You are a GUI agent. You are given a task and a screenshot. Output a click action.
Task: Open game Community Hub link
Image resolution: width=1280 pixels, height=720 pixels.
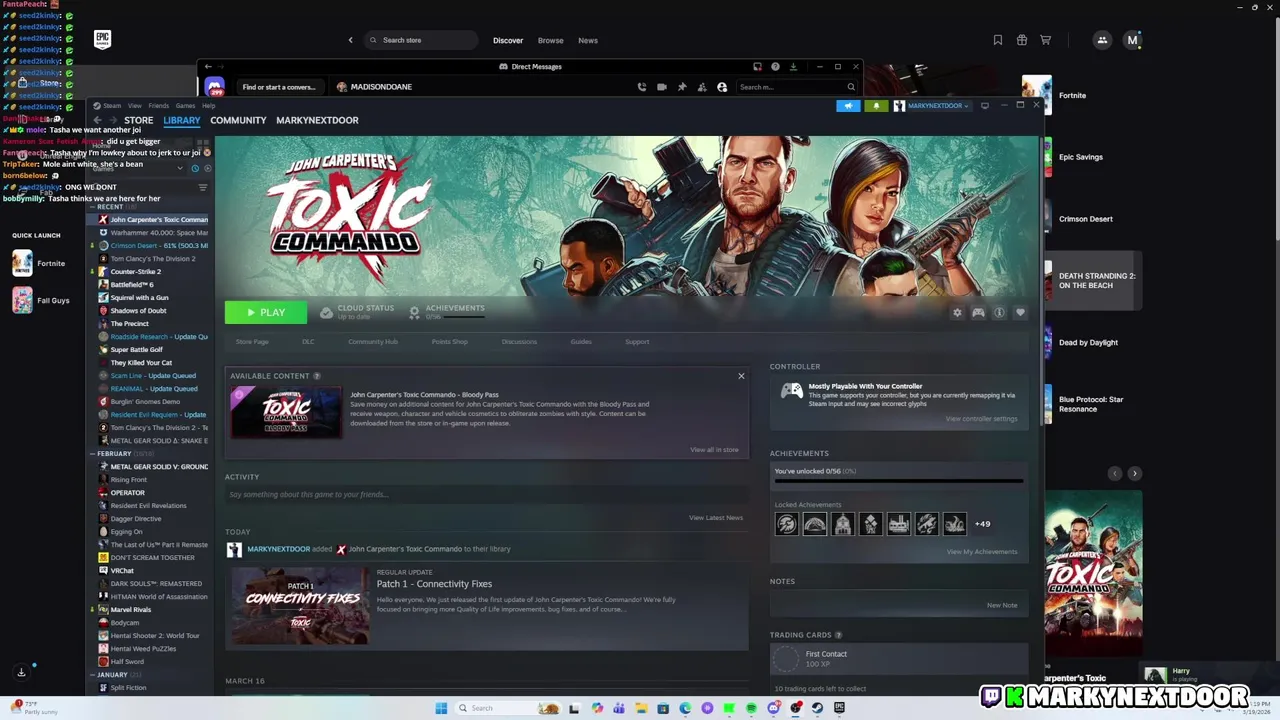point(373,342)
